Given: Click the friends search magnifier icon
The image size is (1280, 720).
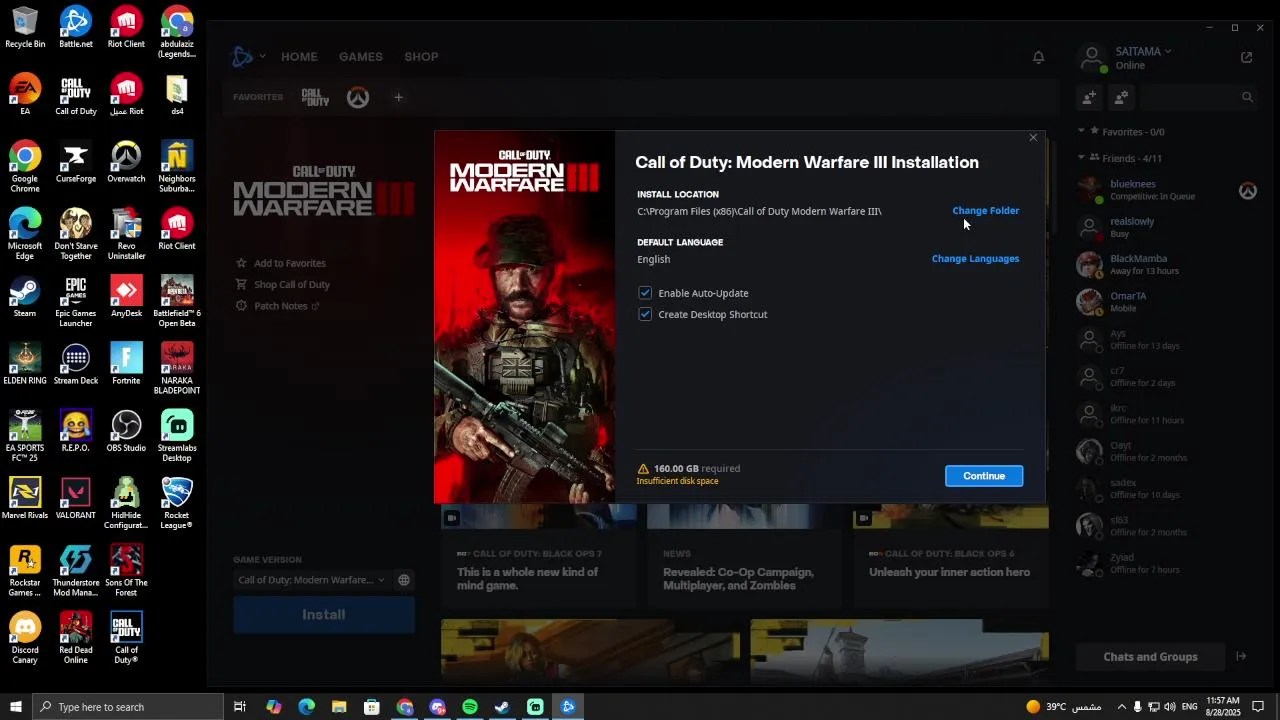Looking at the screenshot, I should pyautogui.click(x=1247, y=97).
